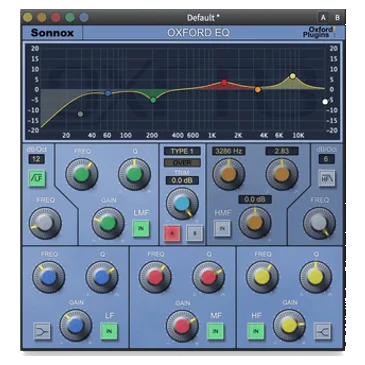Click the red circle in title bar
365x365 pixels.
coord(56,17)
